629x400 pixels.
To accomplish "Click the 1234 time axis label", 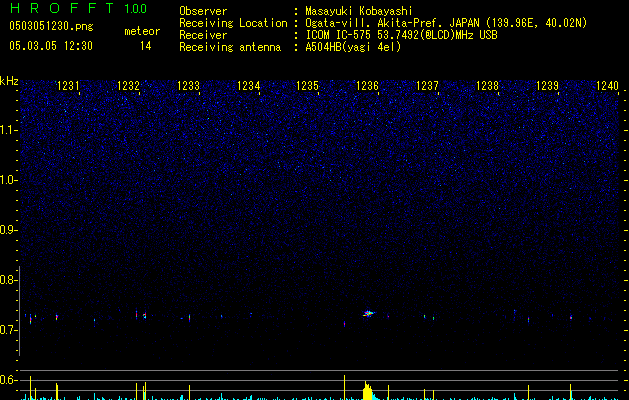I will (x=248, y=85).
